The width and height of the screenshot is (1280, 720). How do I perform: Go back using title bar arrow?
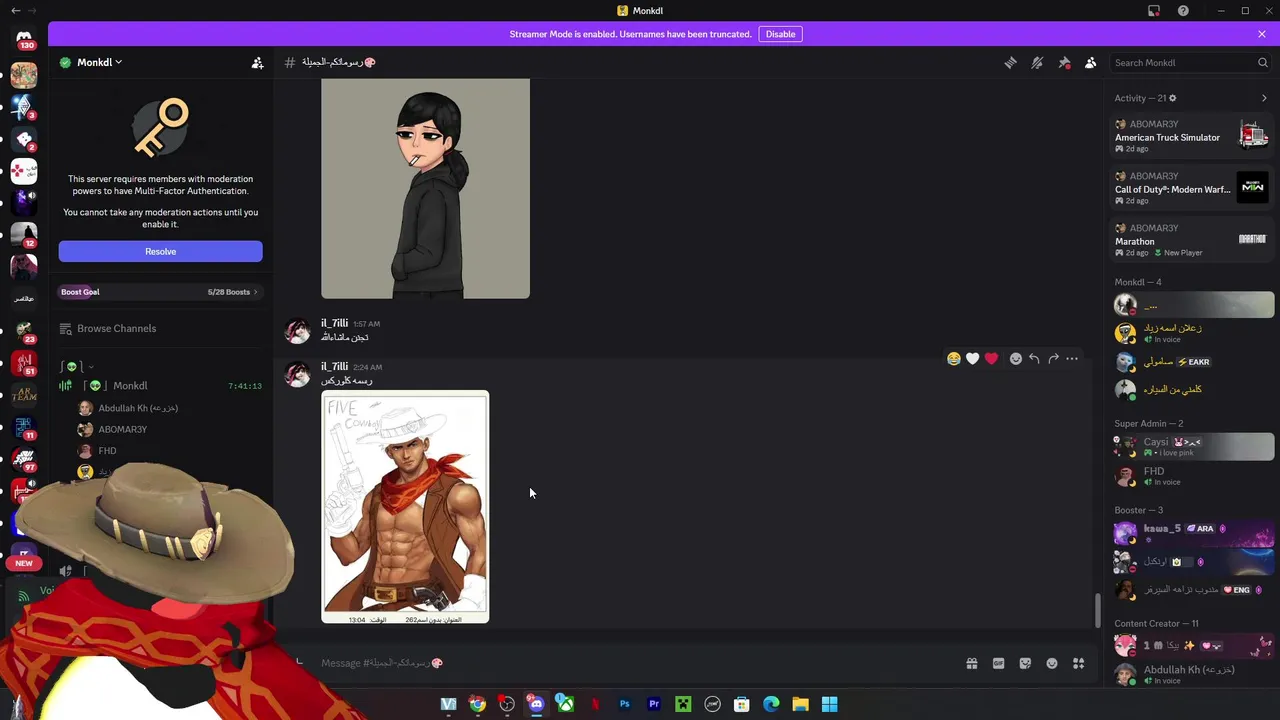tap(16, 11)
